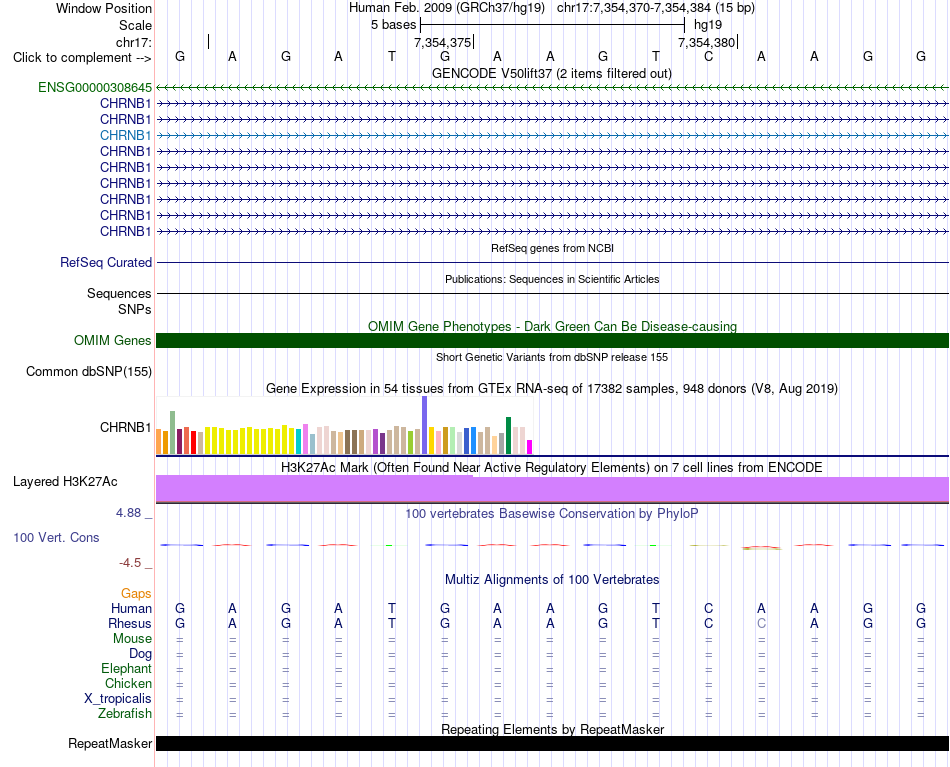
Task: Click the 7,354,375 position marker
Action: coord(443,42)
